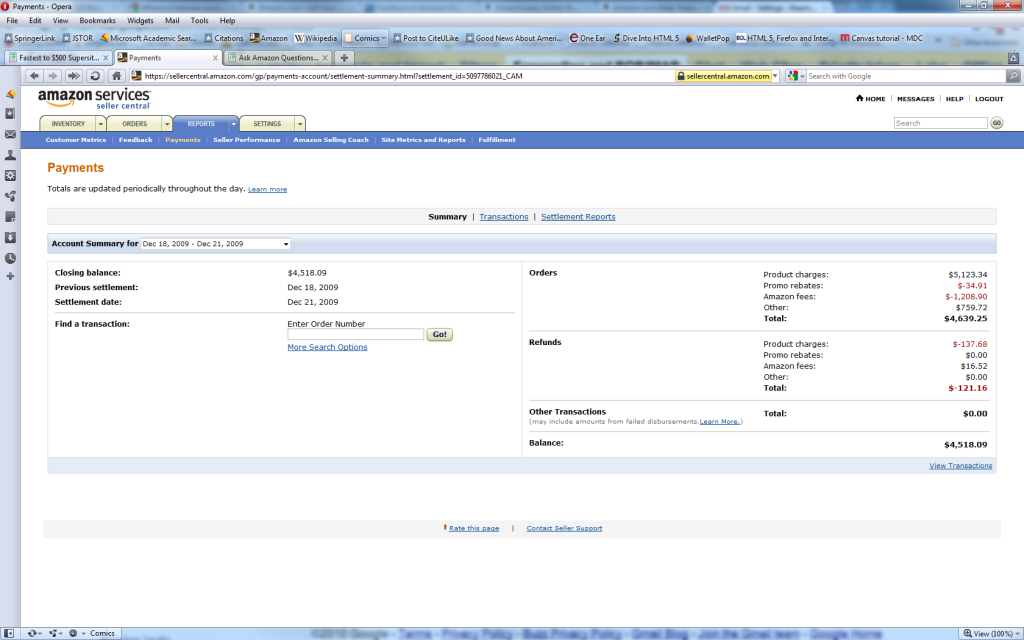The height and width of the screenshot is (640, 1024).
Task: Toggle the panel sidebar from status bar
Action: click(9, 633)
